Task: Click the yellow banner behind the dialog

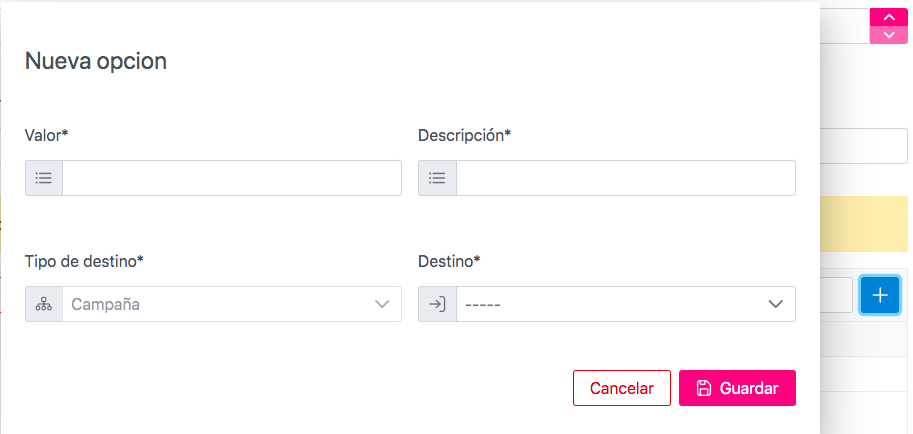Action: pos(864,223)
